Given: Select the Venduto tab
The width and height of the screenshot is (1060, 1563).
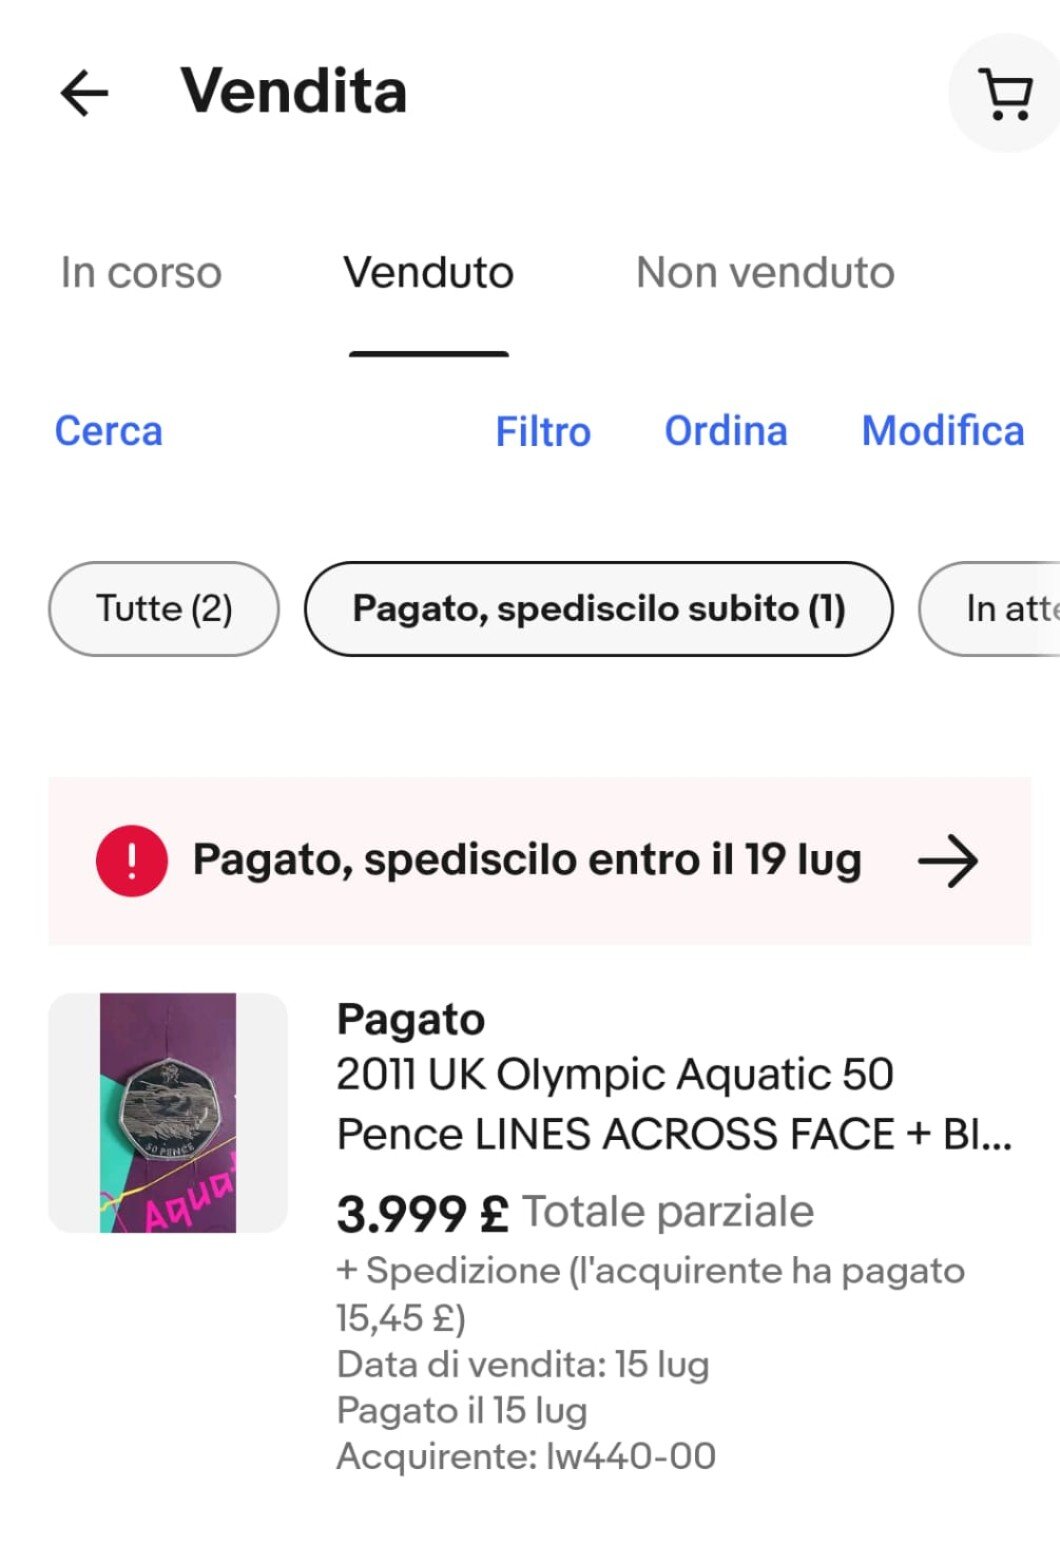Looking at the screenshot, I should [x=428, y=273].
